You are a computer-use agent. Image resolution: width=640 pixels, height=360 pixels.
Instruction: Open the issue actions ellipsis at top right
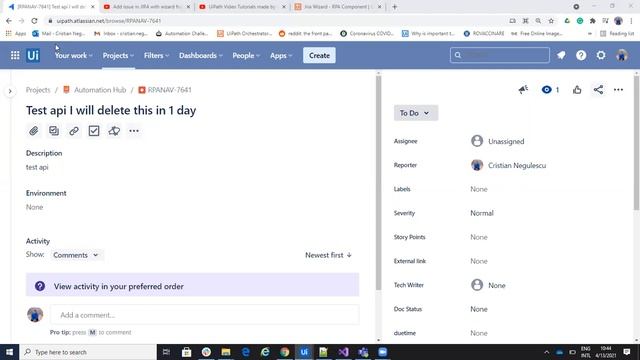[x=618, y=90]
